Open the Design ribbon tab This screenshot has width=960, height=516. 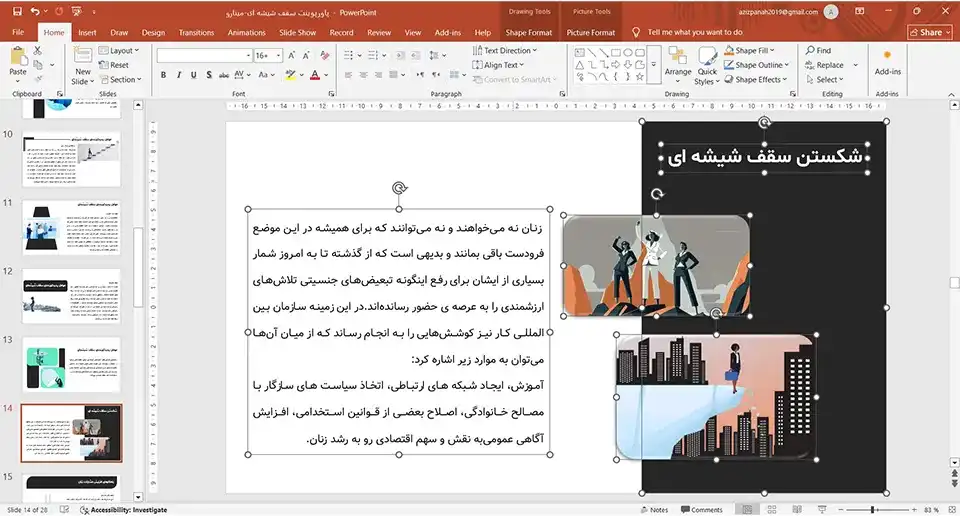153,32
